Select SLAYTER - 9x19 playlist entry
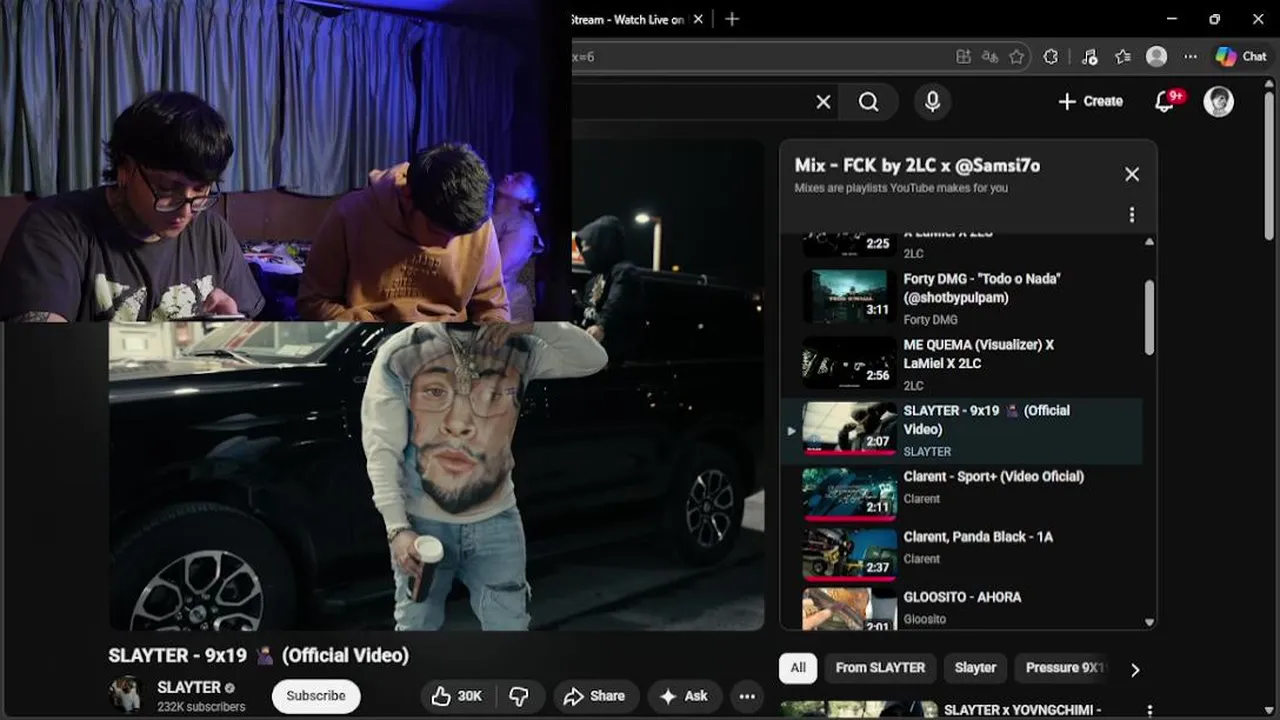1280x720 pixels. point(961,431)
